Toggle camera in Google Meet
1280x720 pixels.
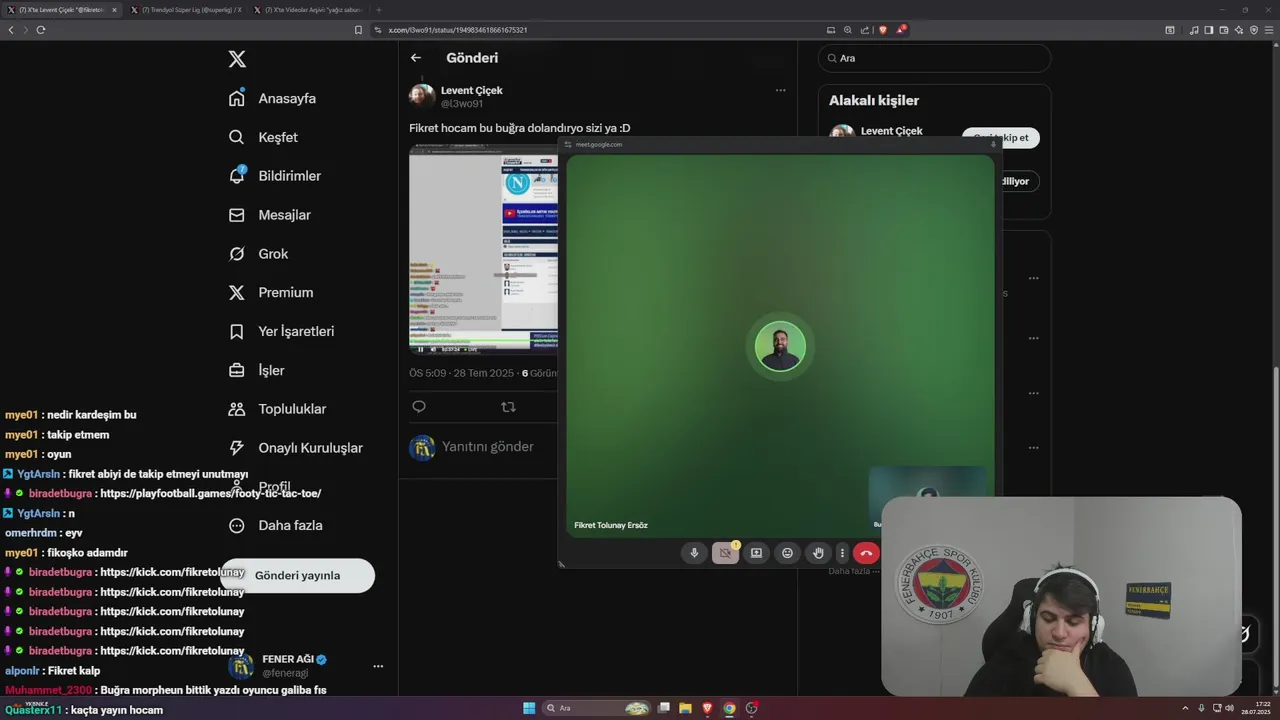tap(726, 553)
